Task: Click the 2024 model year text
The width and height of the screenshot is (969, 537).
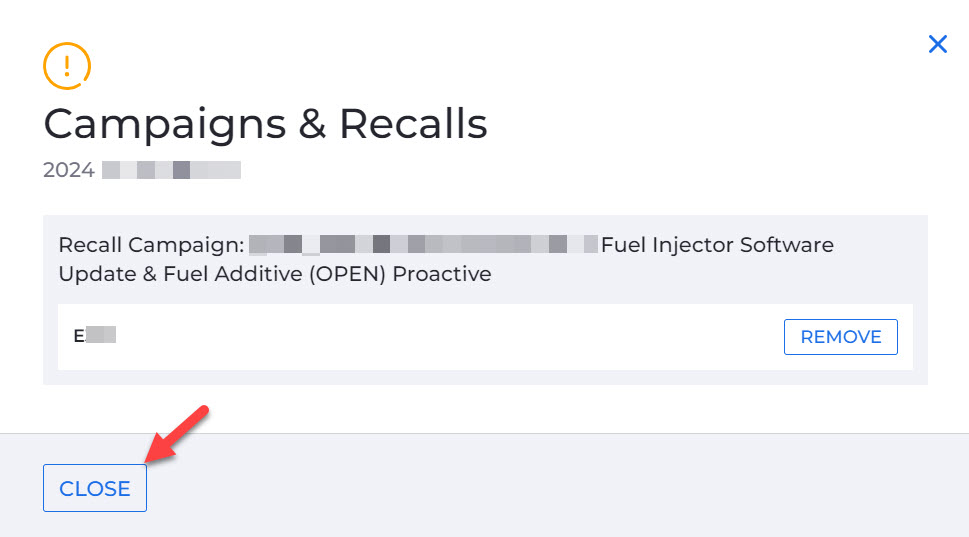Action: 69,170
